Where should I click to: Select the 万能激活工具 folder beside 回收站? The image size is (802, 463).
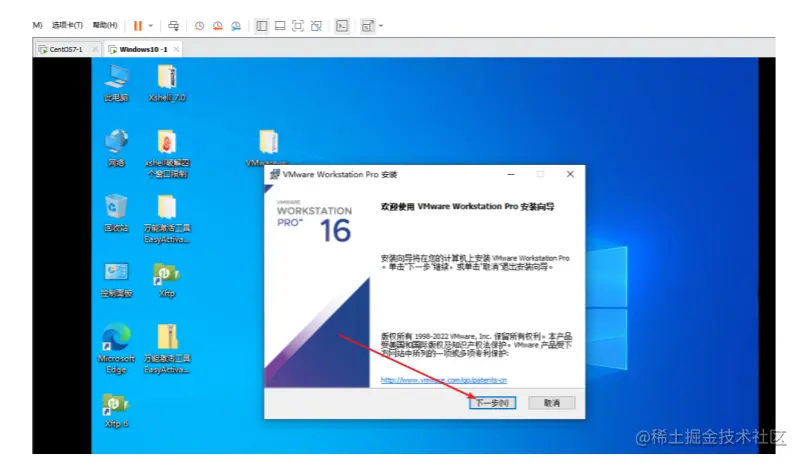pyautogui.click(x=167, y=219)
